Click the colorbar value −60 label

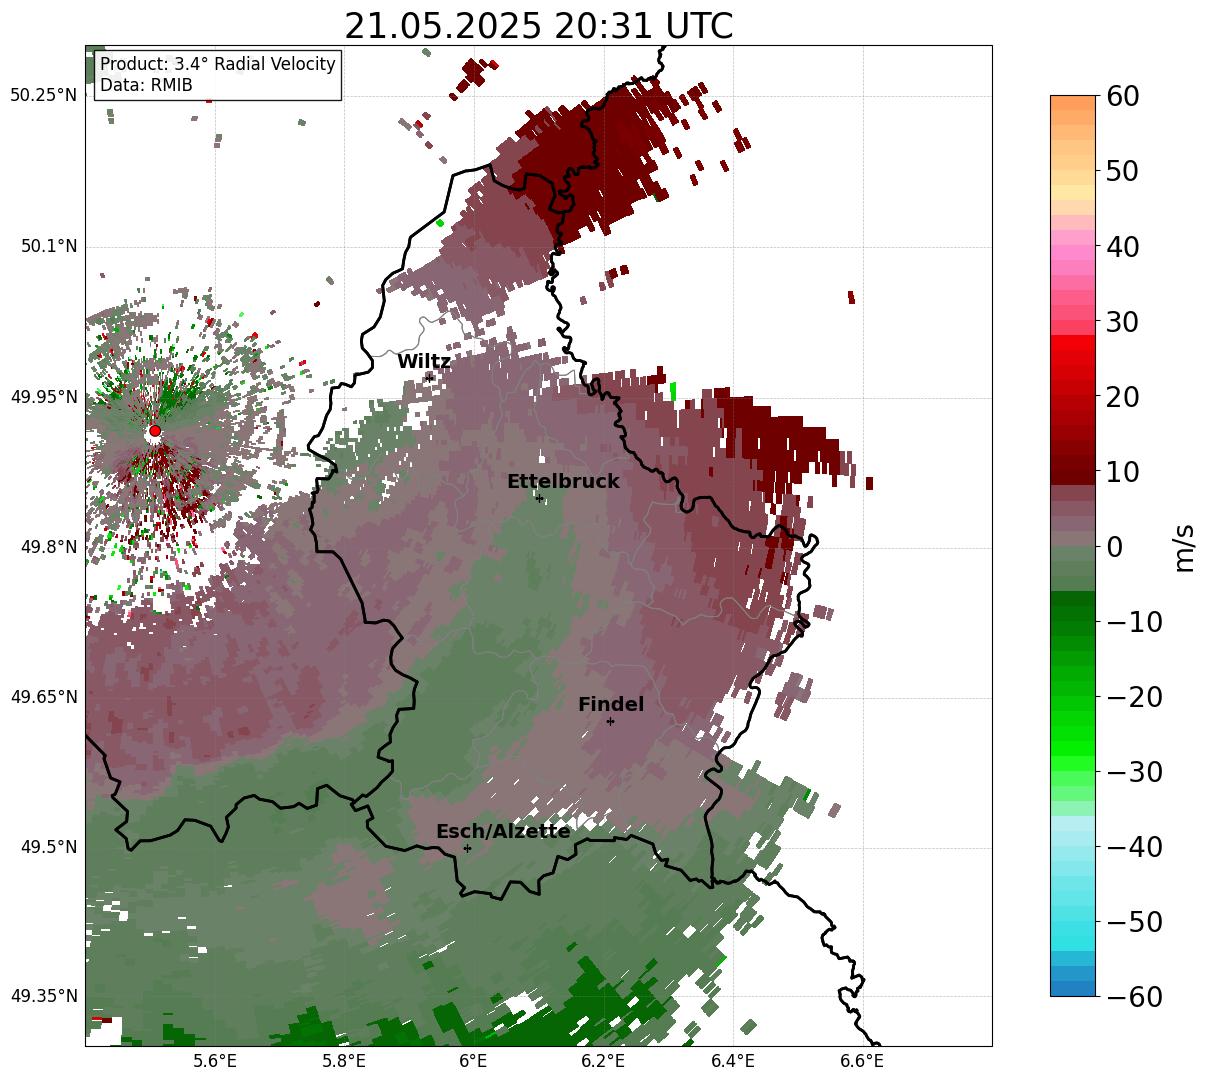pos(1134,997)
